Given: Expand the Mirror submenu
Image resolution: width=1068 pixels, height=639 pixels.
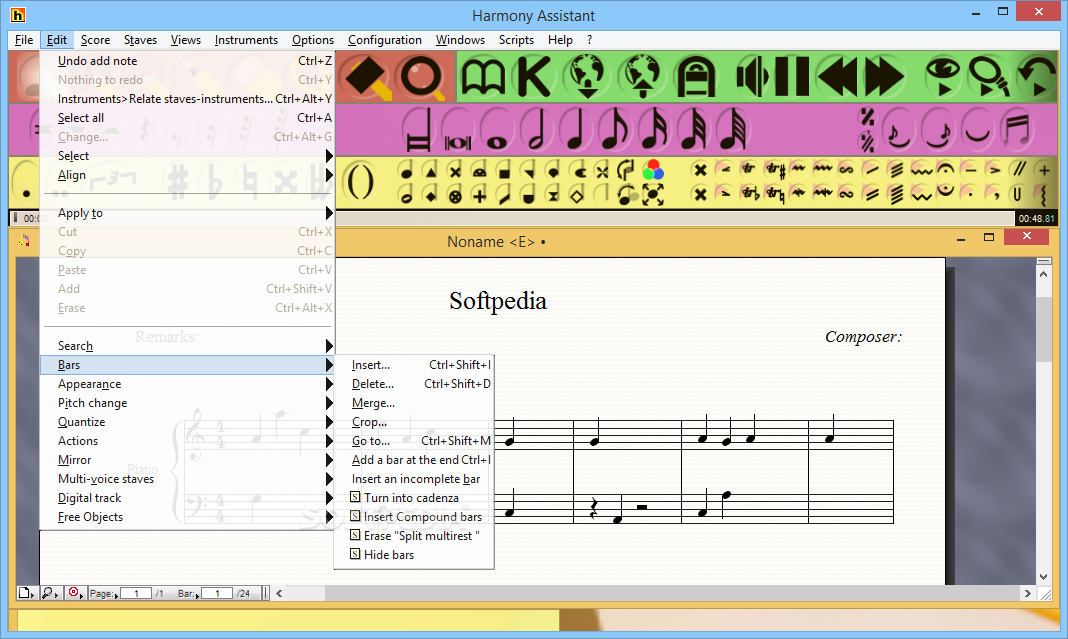Looking at the screenshot, I should [x=187, y=461].
